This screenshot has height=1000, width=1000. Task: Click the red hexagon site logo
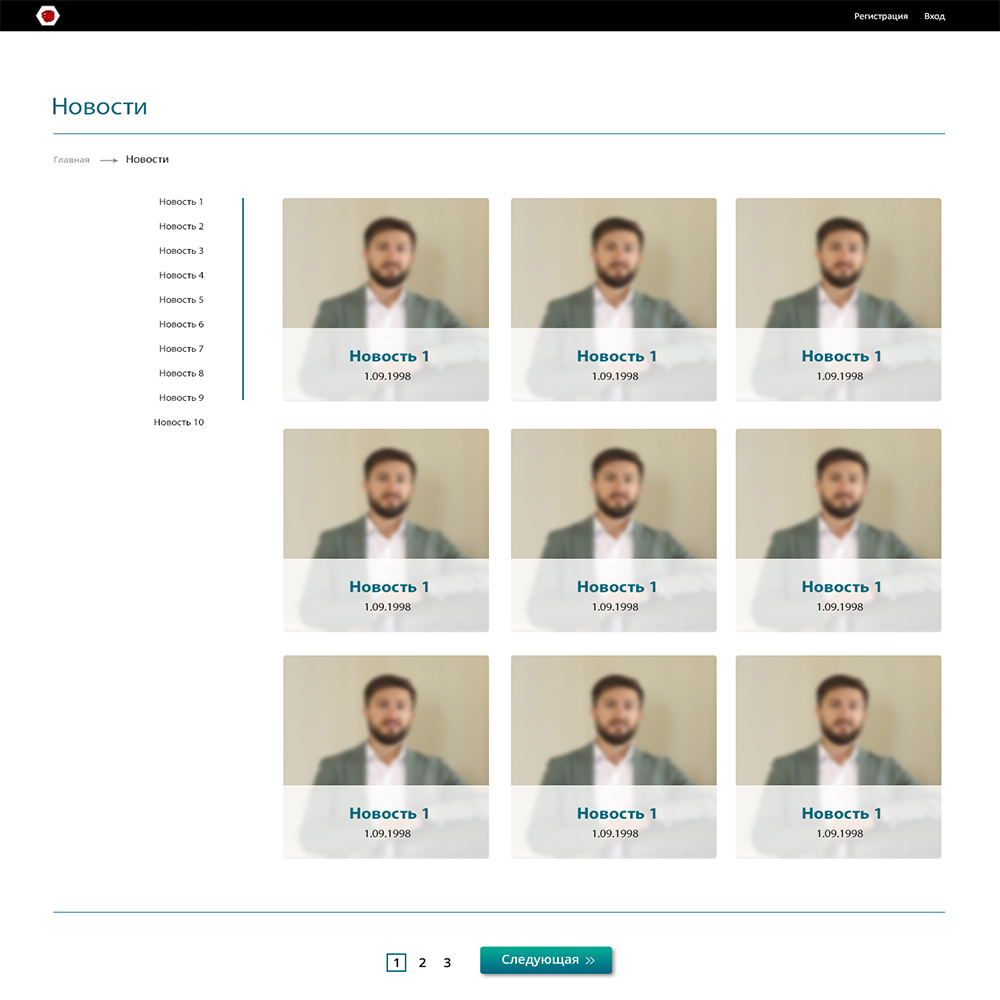[47, 16]
